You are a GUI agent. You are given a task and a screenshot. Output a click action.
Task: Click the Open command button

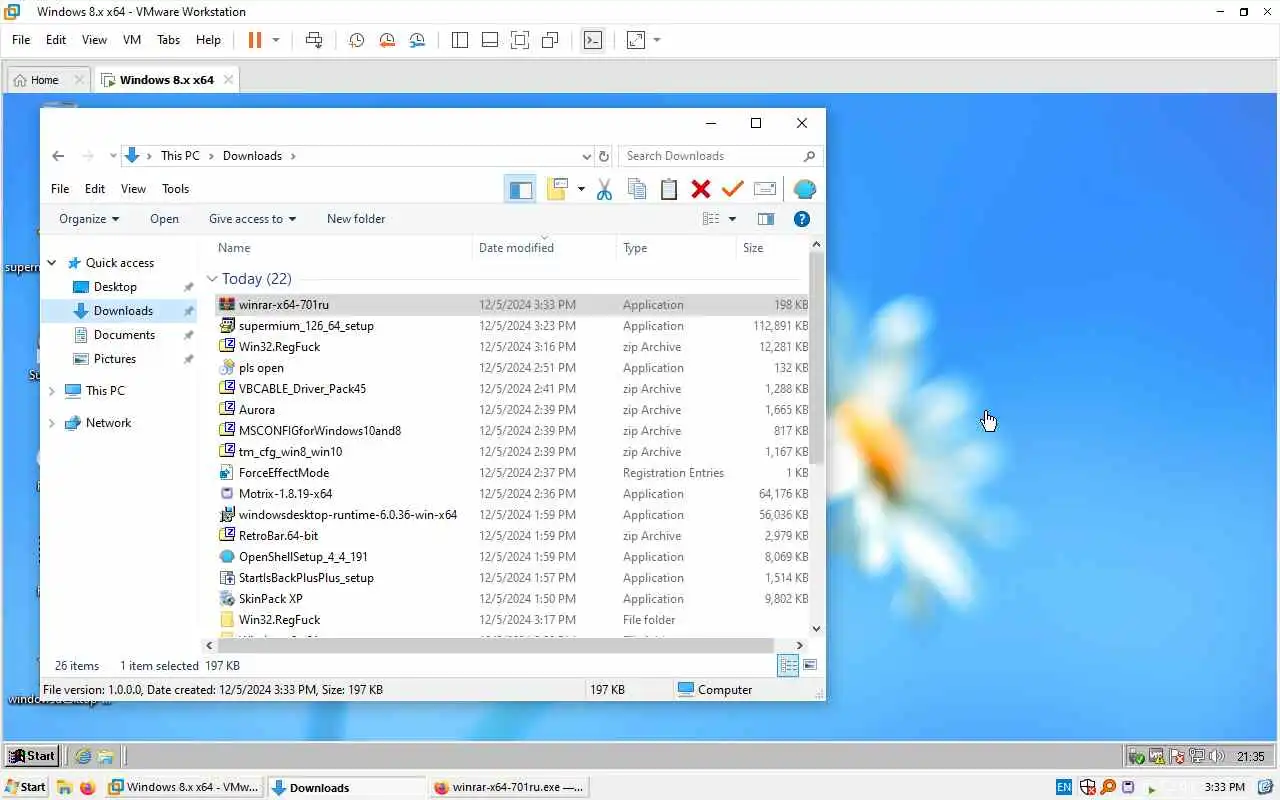coord(164,219)
